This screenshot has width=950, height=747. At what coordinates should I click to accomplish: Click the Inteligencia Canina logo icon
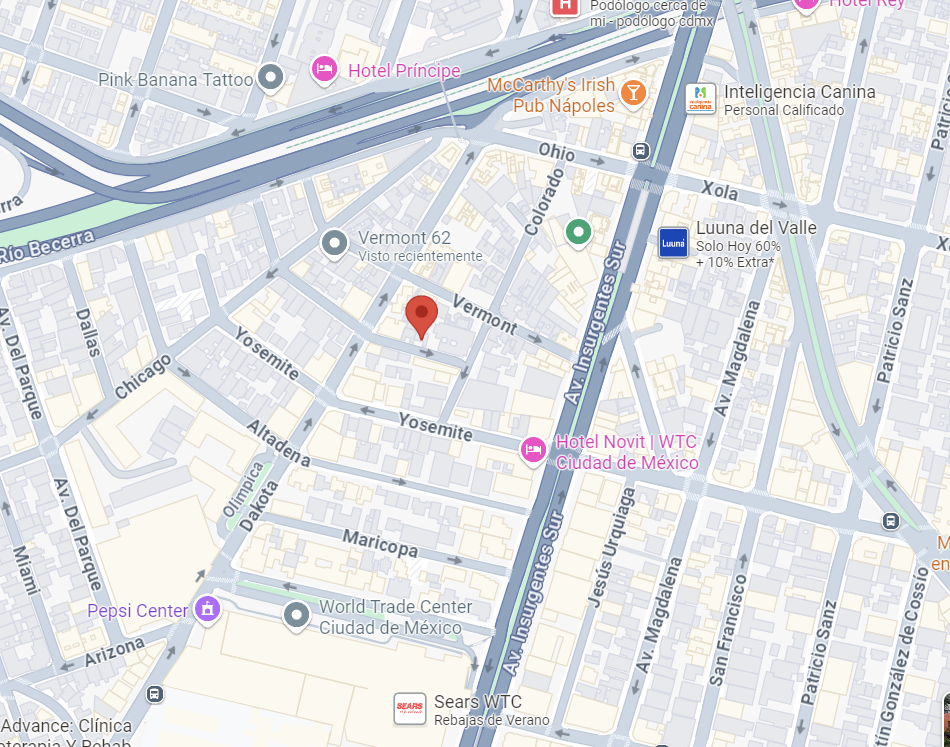click(x=700, y=99)
